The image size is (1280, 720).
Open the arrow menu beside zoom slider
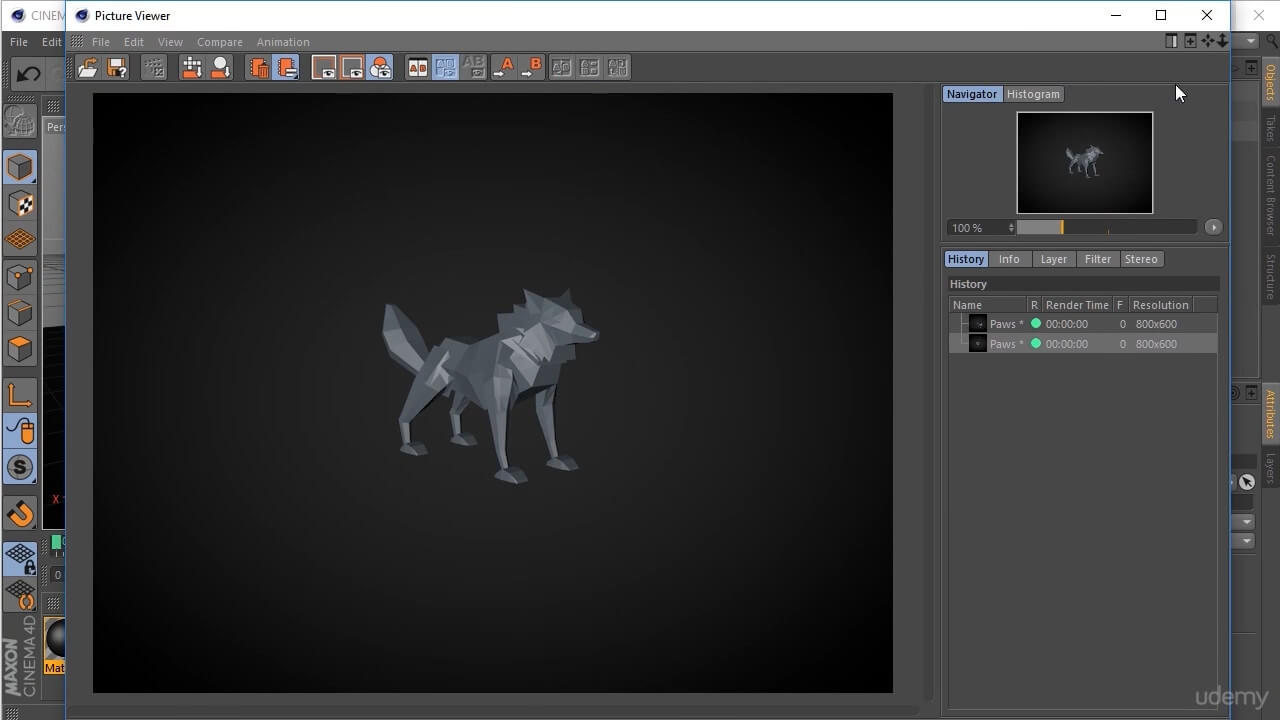[x=1213, y=228]
